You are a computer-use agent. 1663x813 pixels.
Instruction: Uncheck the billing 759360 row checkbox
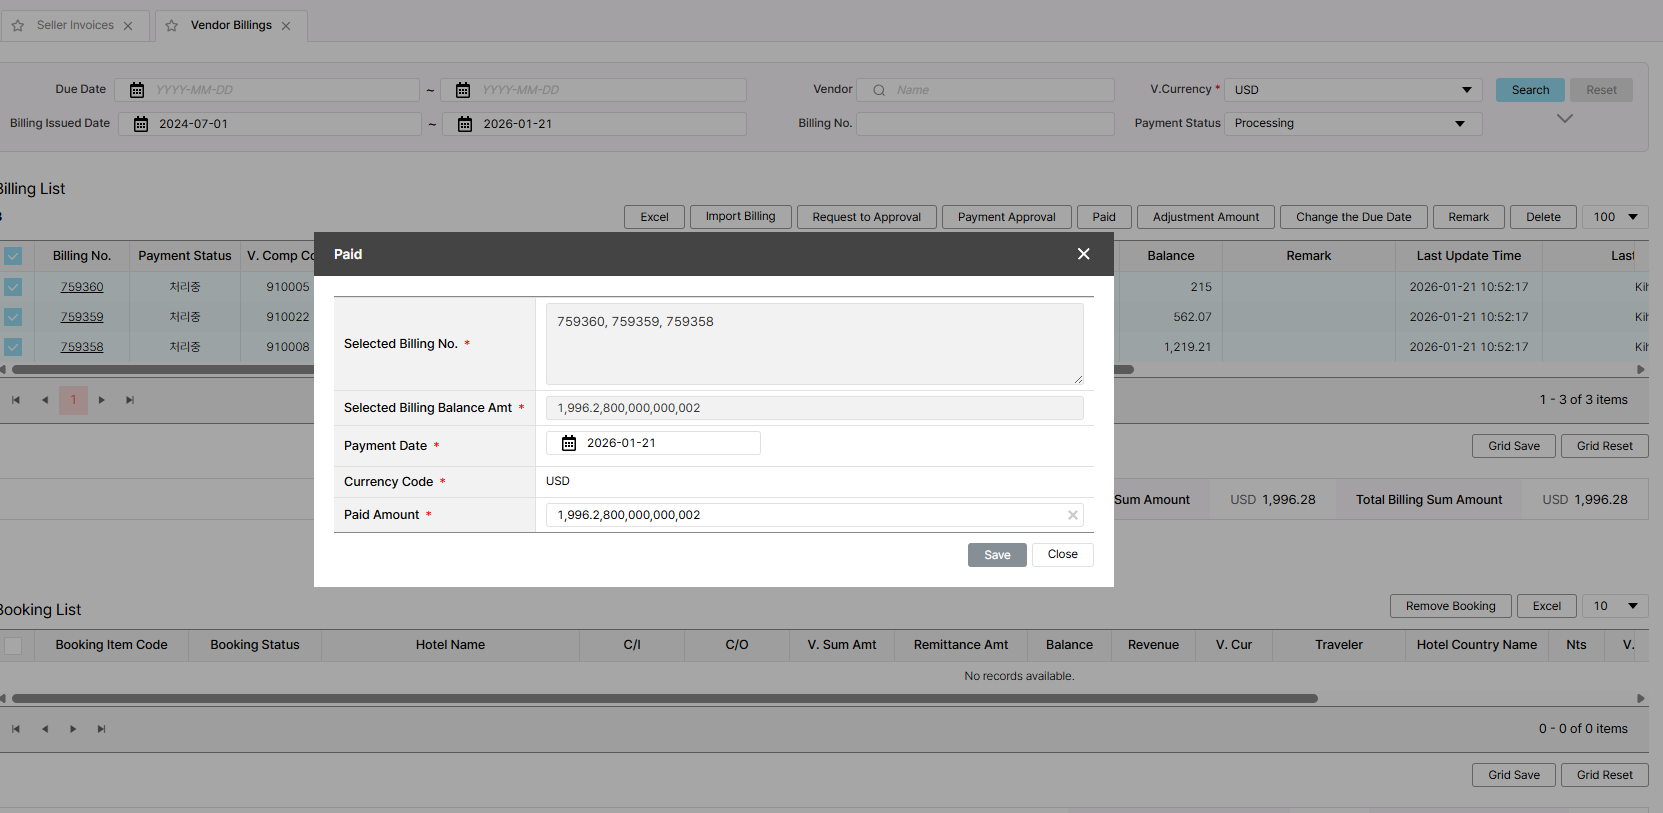click(13, 287)
